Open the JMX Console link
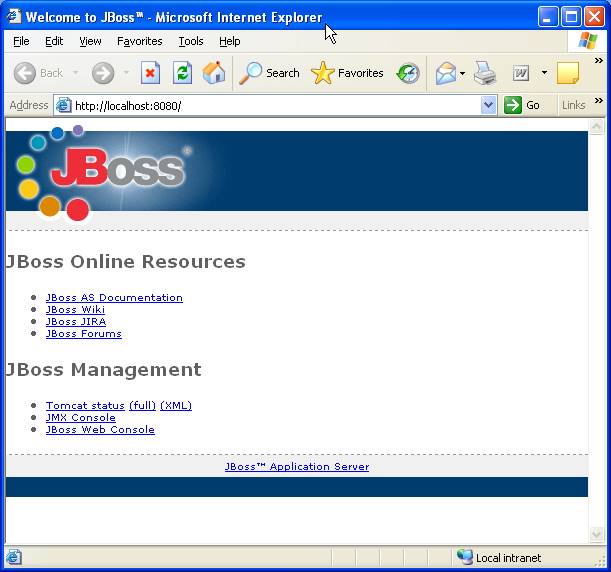 [81, 418]
